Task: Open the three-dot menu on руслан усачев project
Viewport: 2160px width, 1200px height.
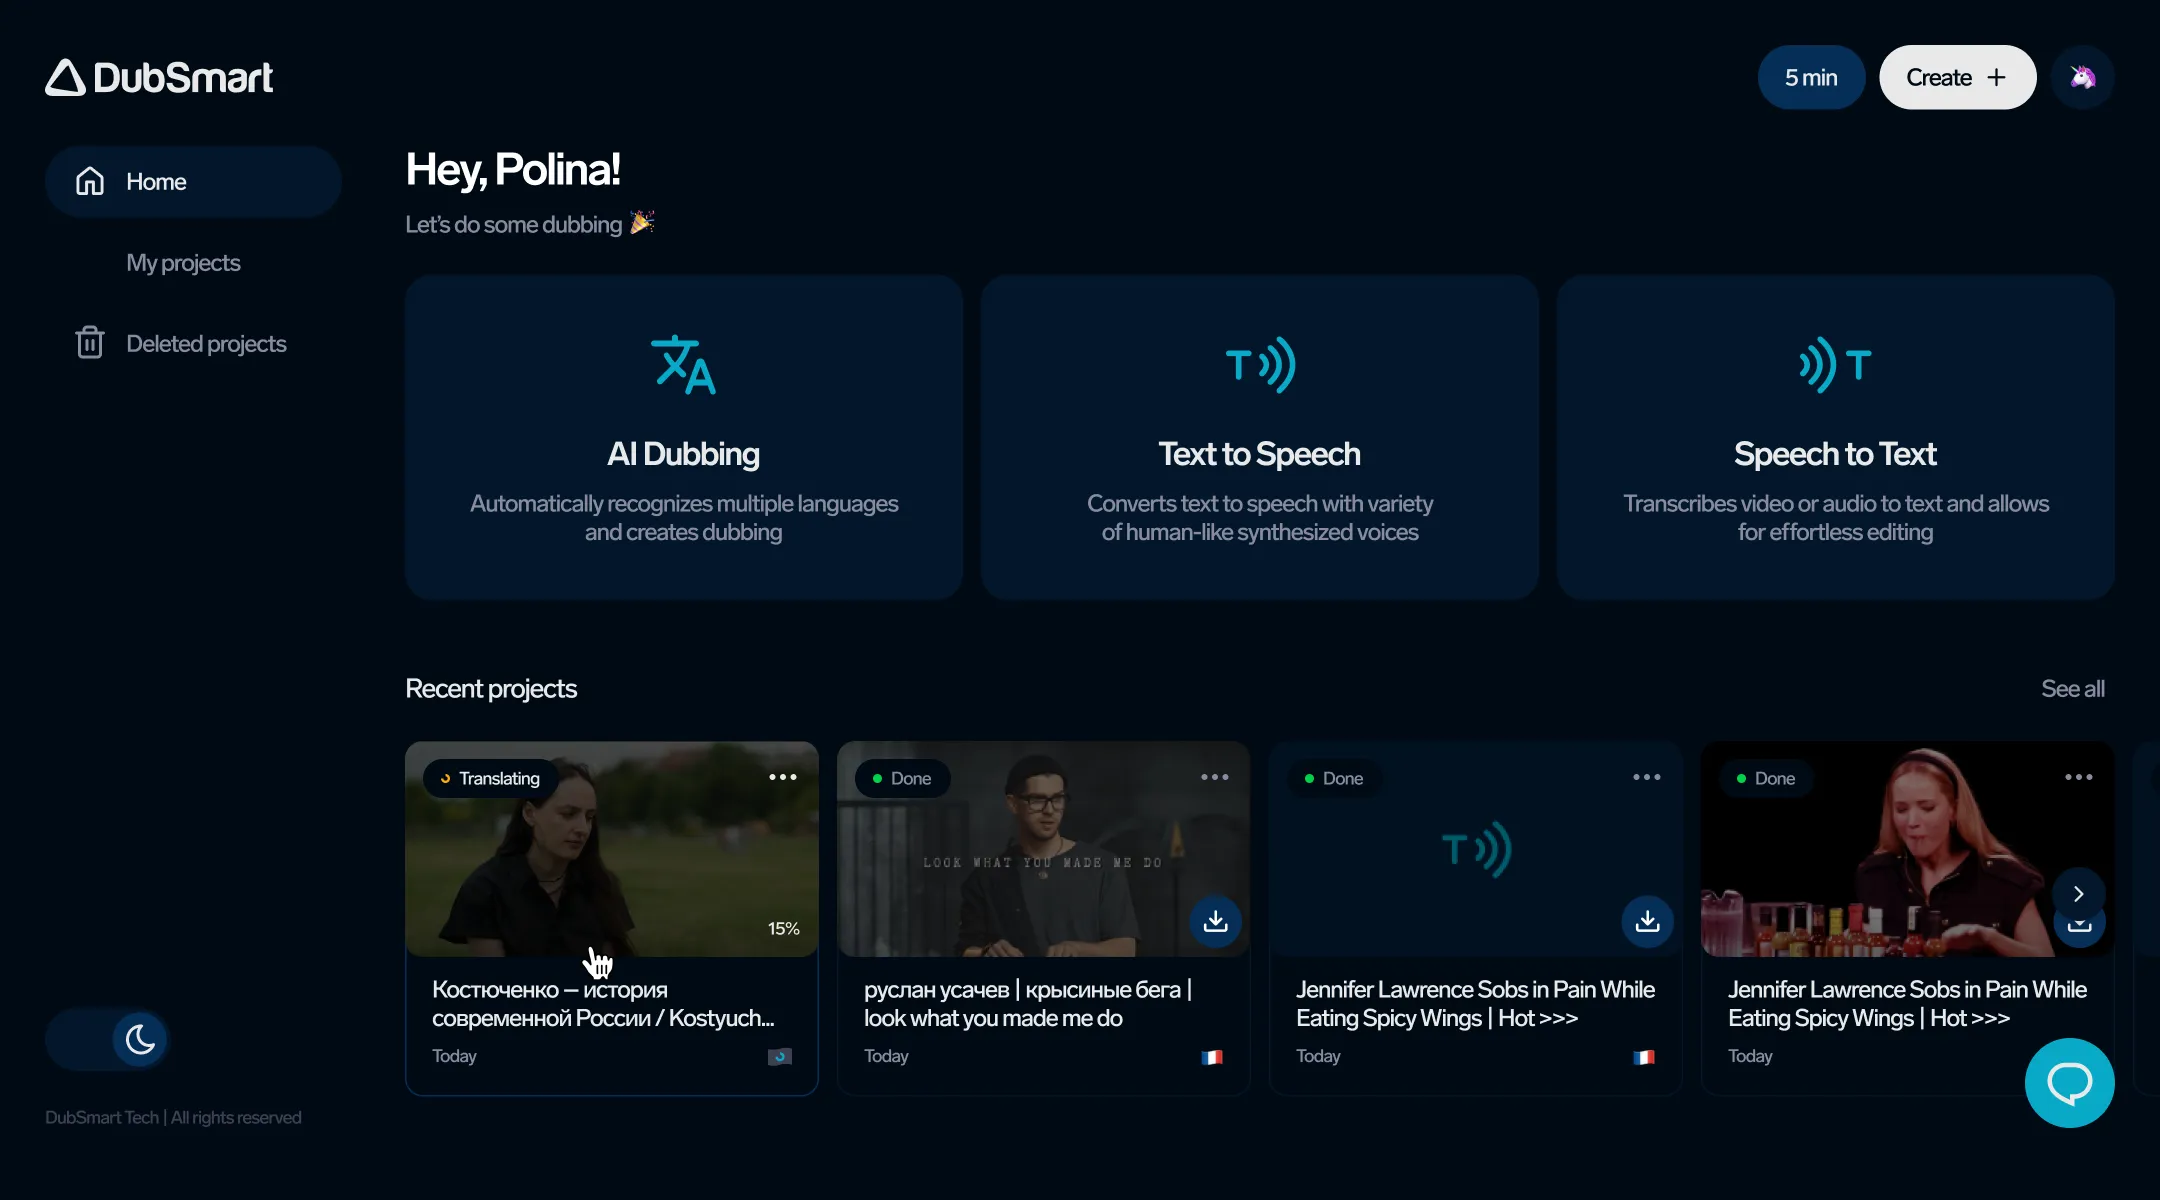Action: tap(1215, 777)
